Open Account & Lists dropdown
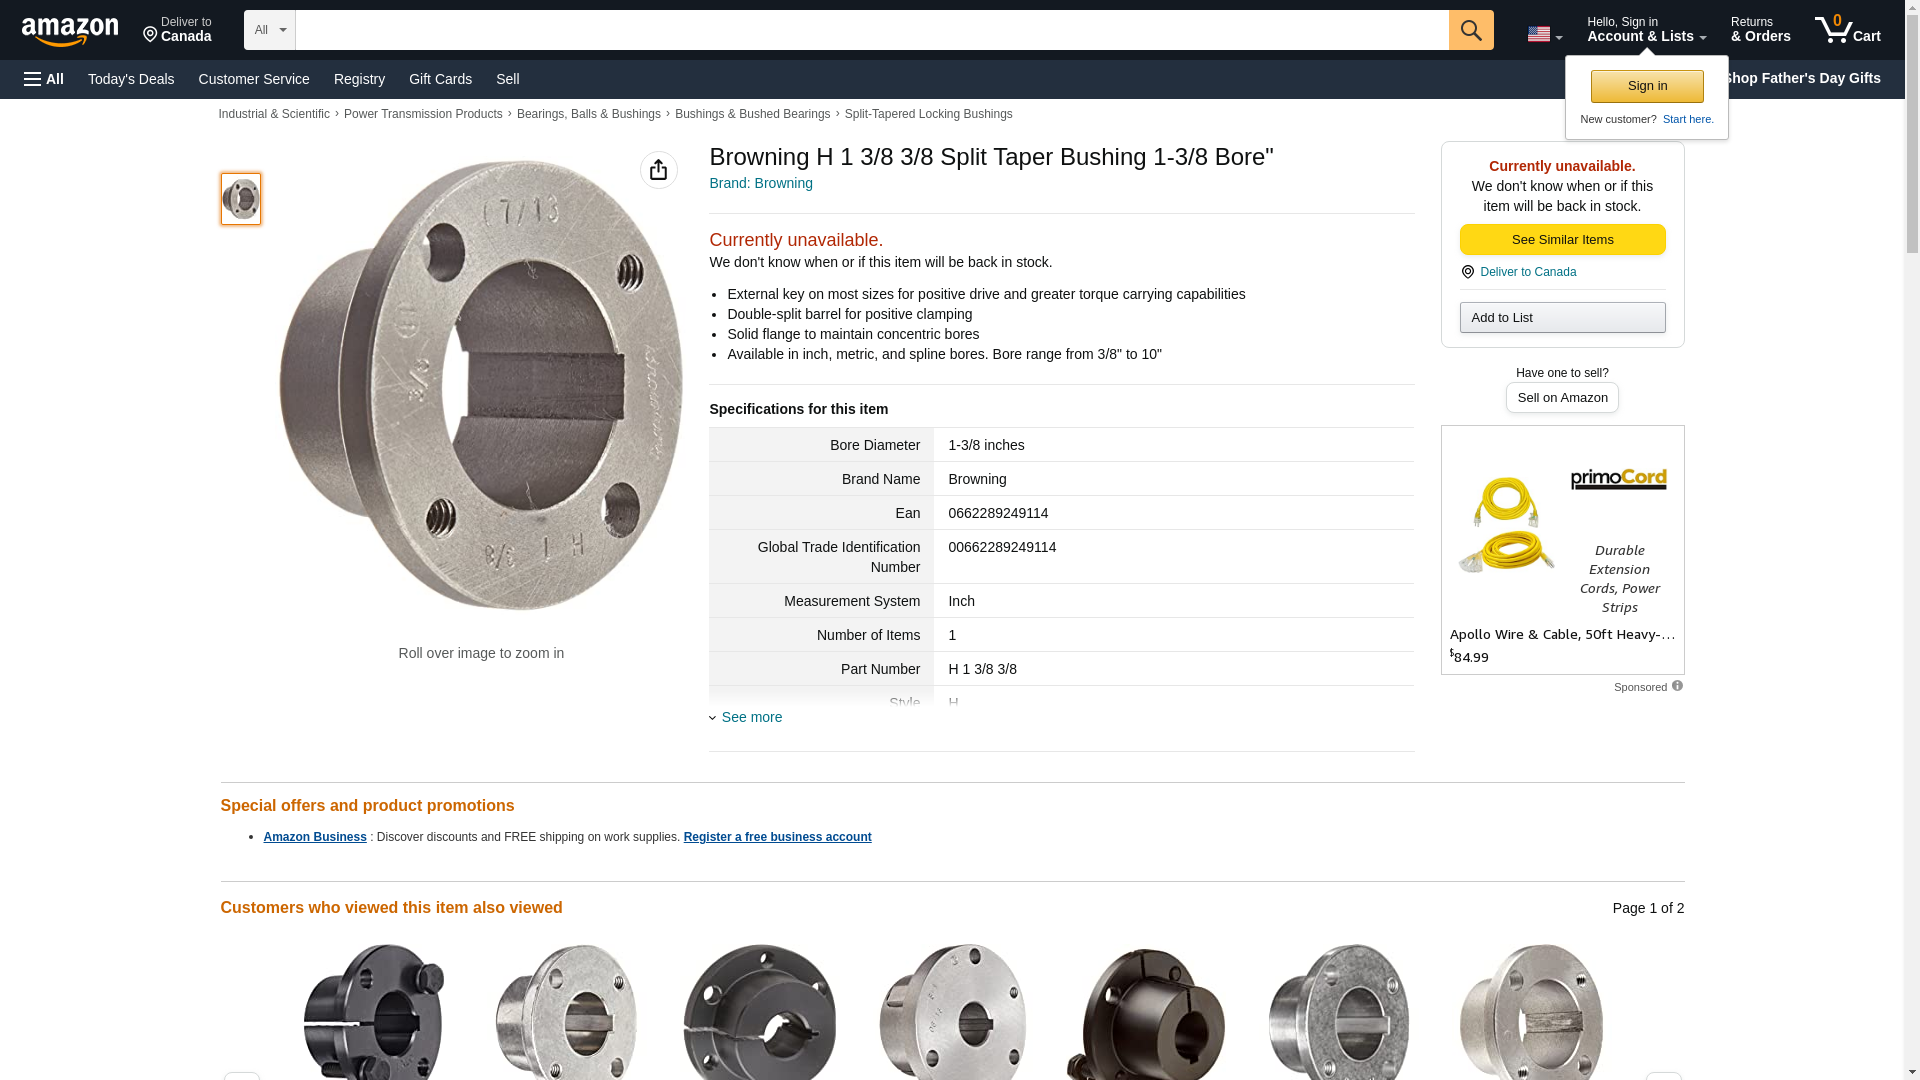 click(1646, 30)
